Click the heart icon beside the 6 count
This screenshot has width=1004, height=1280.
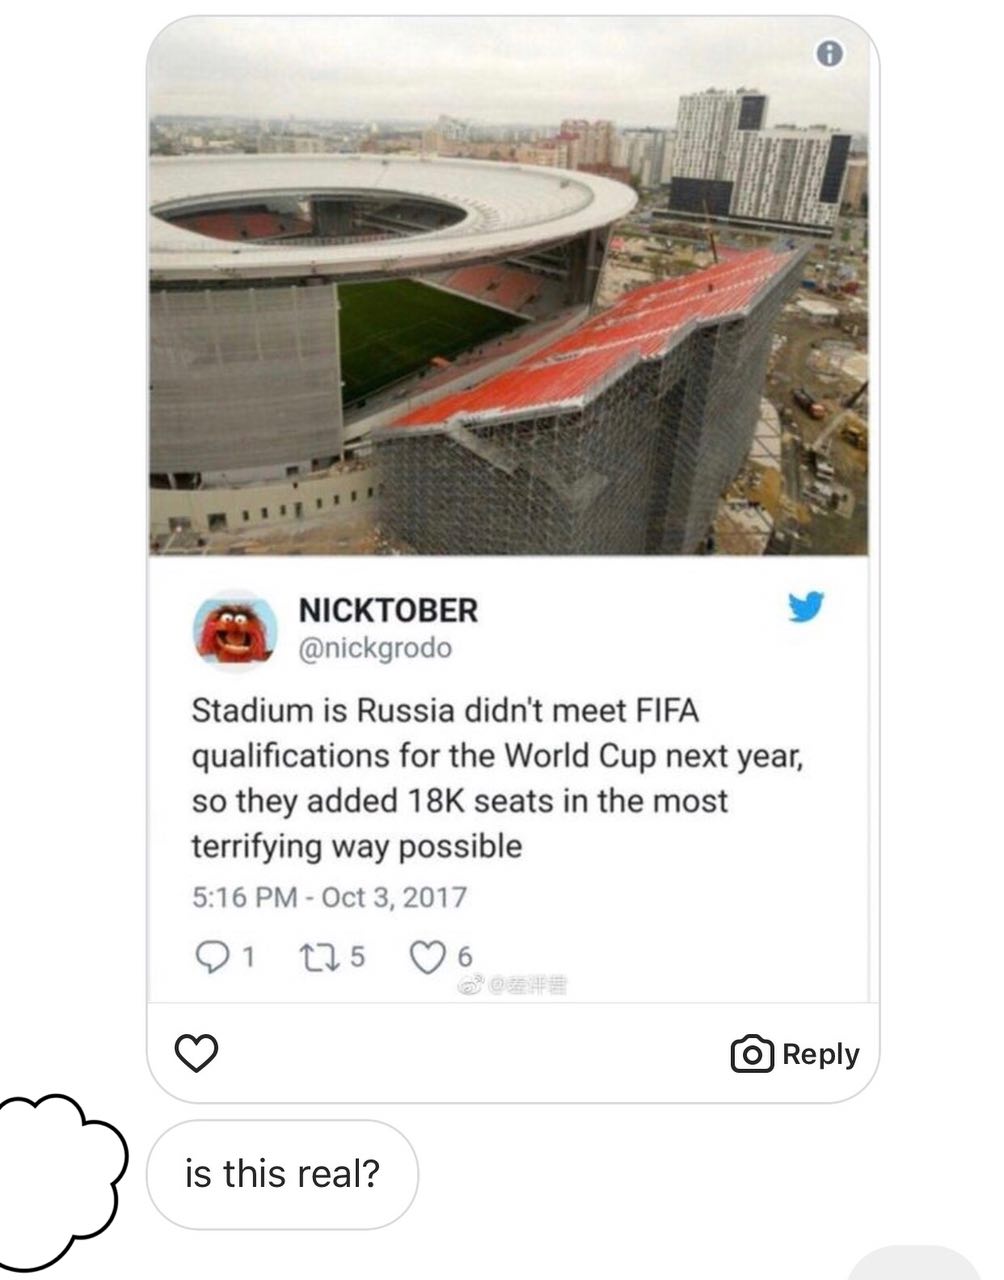(x=429, y=959)
